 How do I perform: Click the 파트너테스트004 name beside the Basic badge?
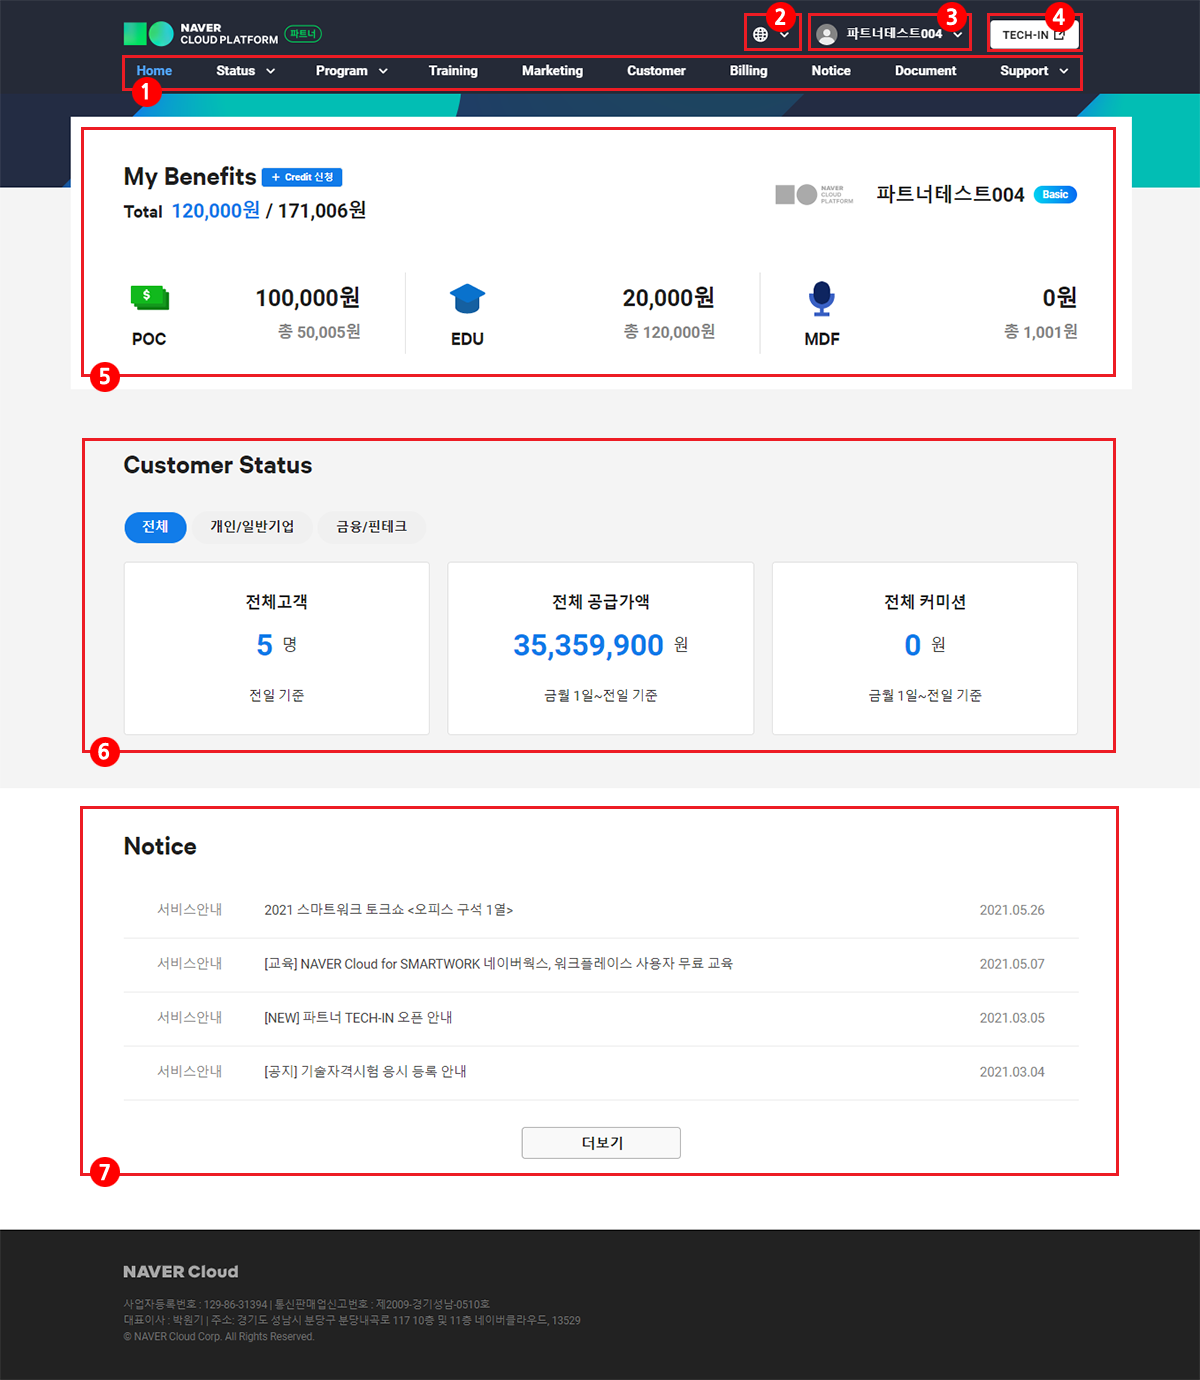pyautogui.click(x=951, y=195)
